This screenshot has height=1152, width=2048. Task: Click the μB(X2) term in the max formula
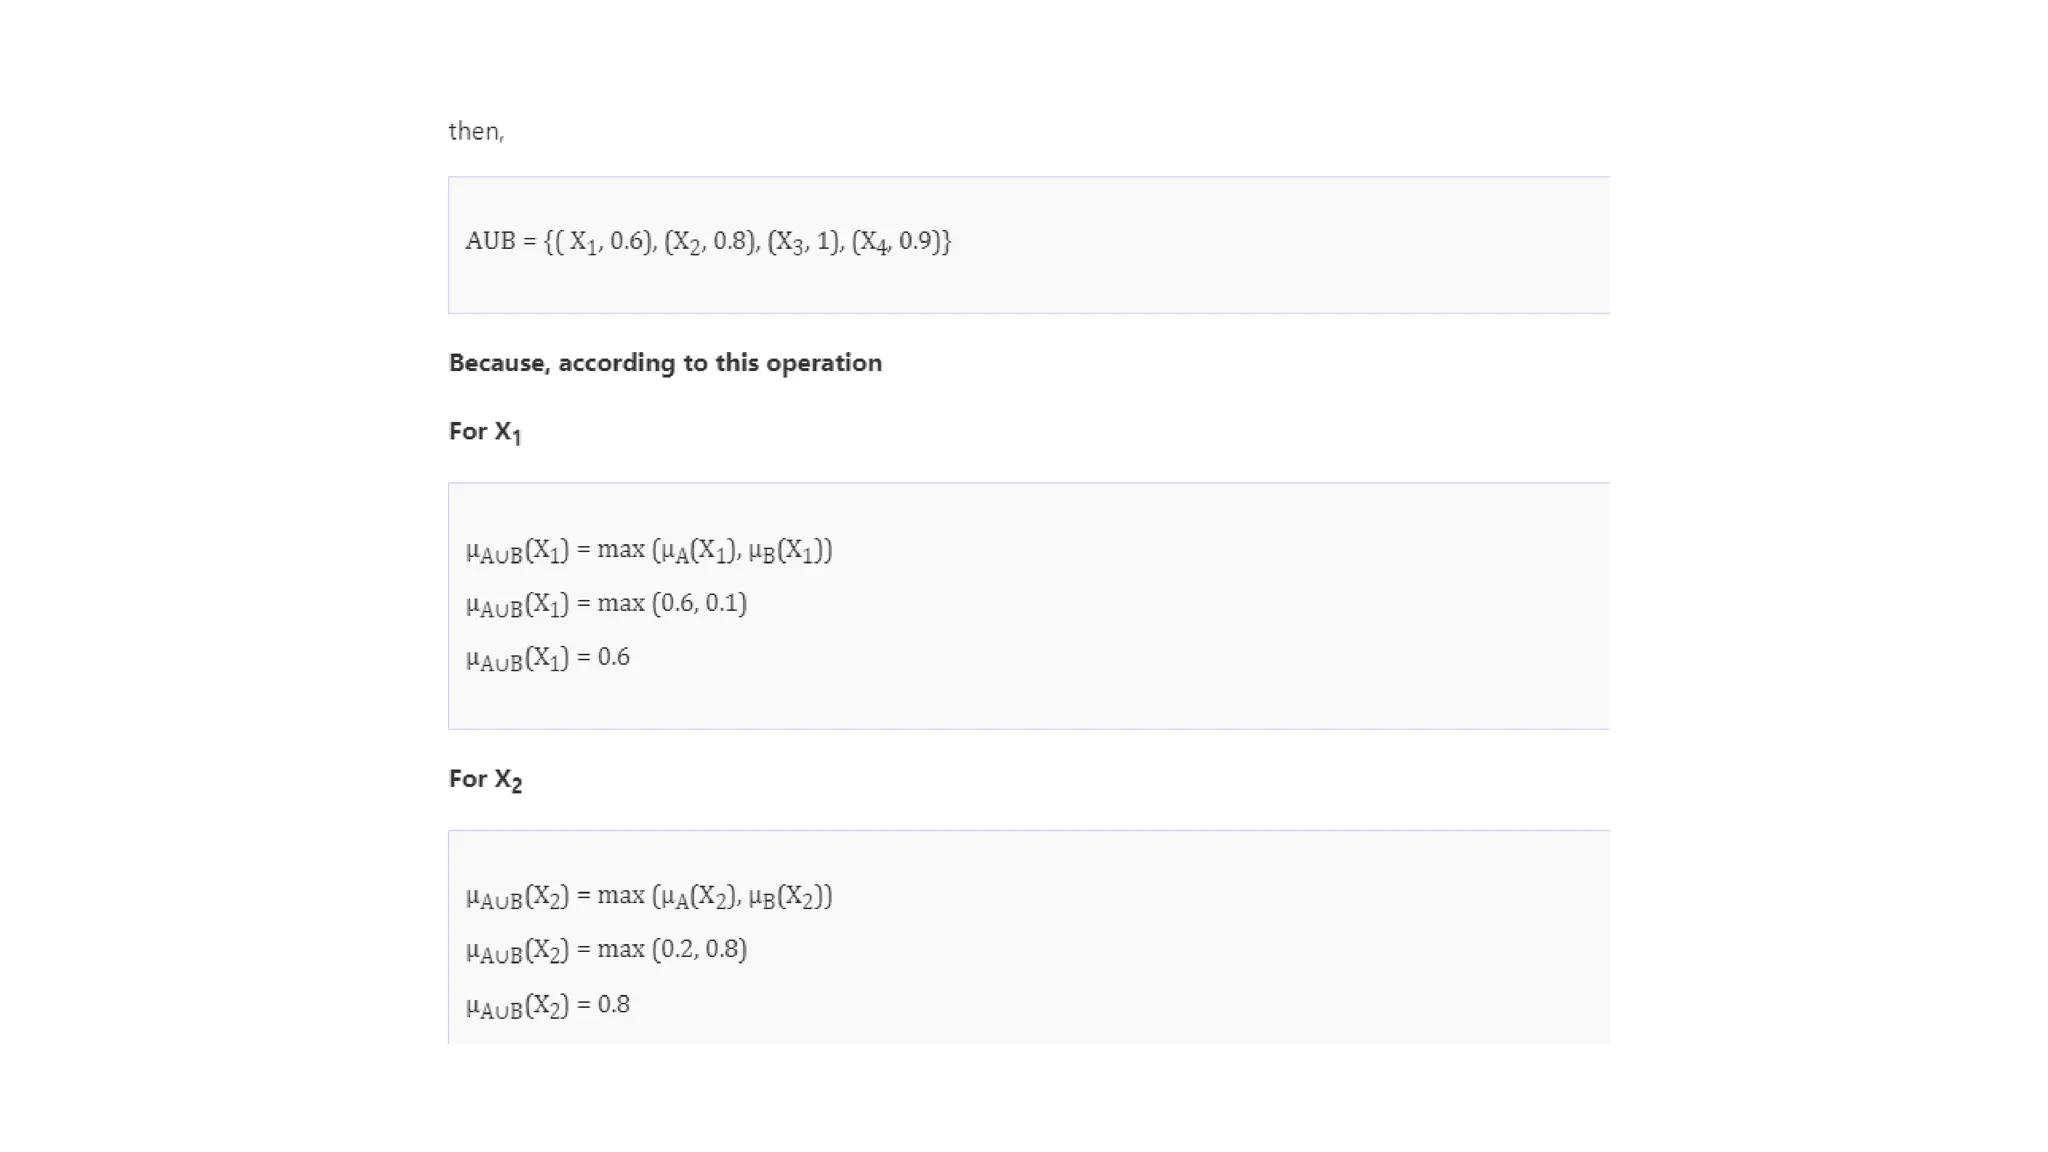click(x=787, y=896)
